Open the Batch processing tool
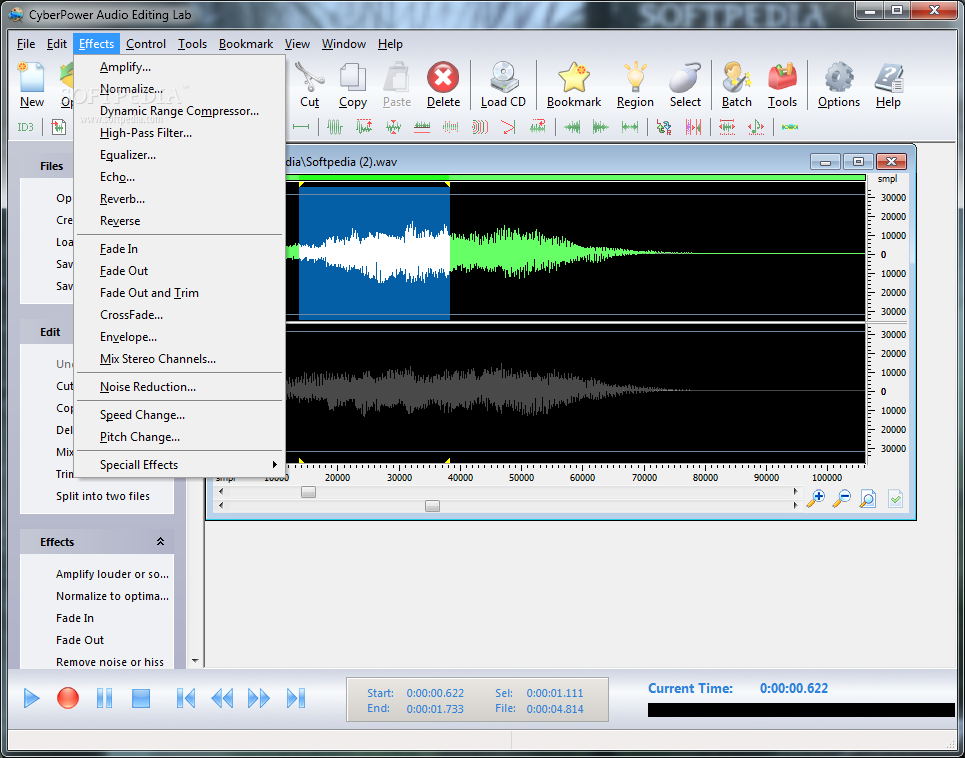This screenshot has height=758, width=965. (737, 85)
